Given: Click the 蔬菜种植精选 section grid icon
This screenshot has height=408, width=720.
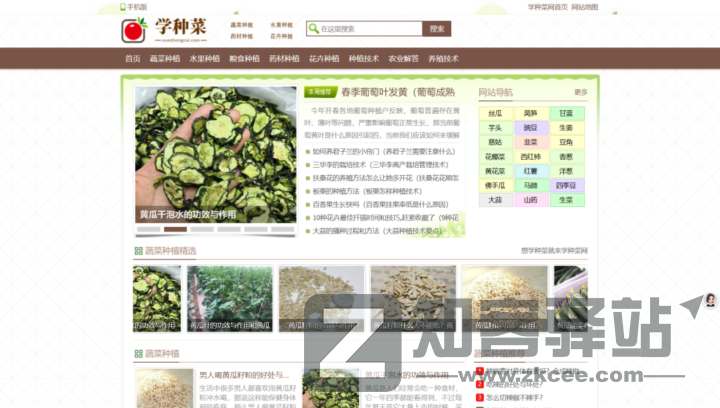Looking at the screenshot, I should click(139, 251).
